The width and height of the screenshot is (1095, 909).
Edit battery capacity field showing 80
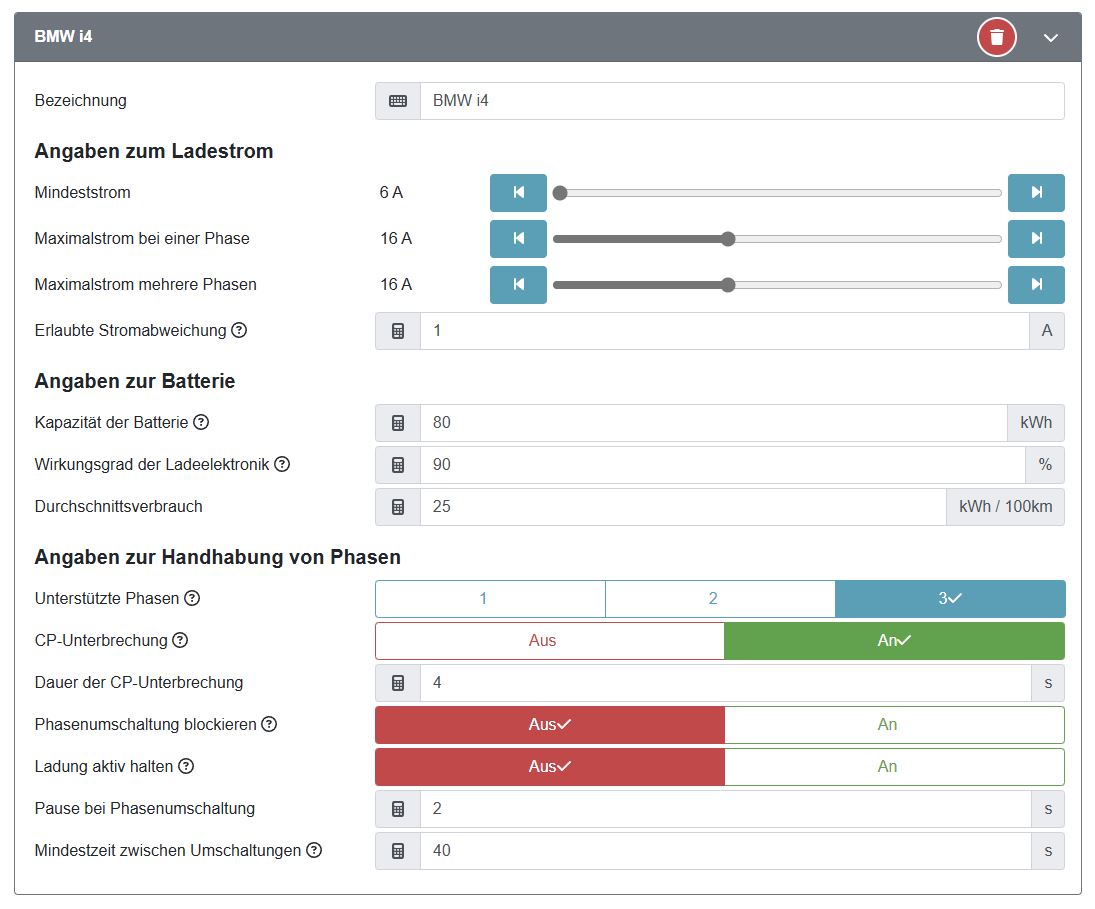tap(714, 423)
